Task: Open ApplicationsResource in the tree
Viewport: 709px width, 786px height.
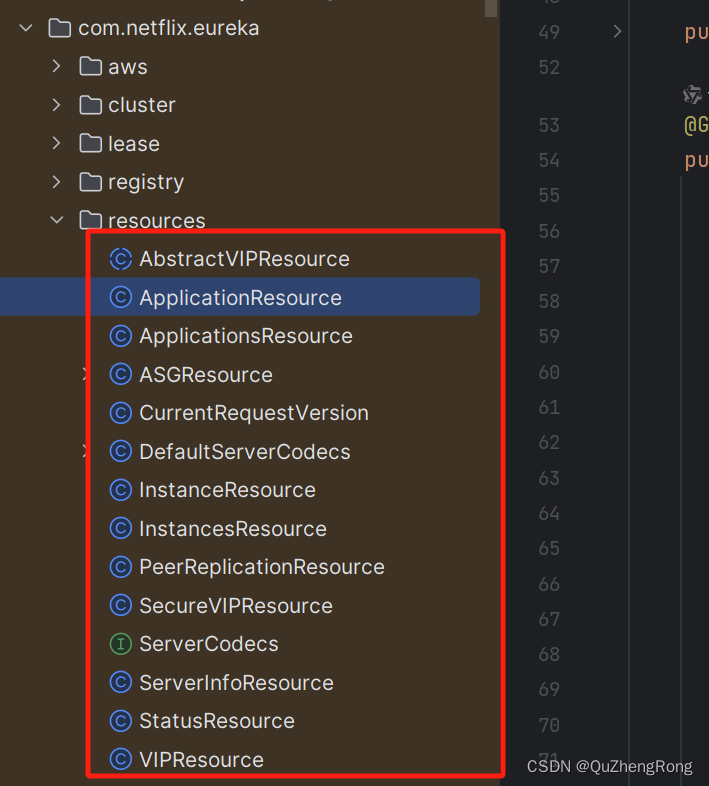Action: pyautogui.click(x=246, y=336)
